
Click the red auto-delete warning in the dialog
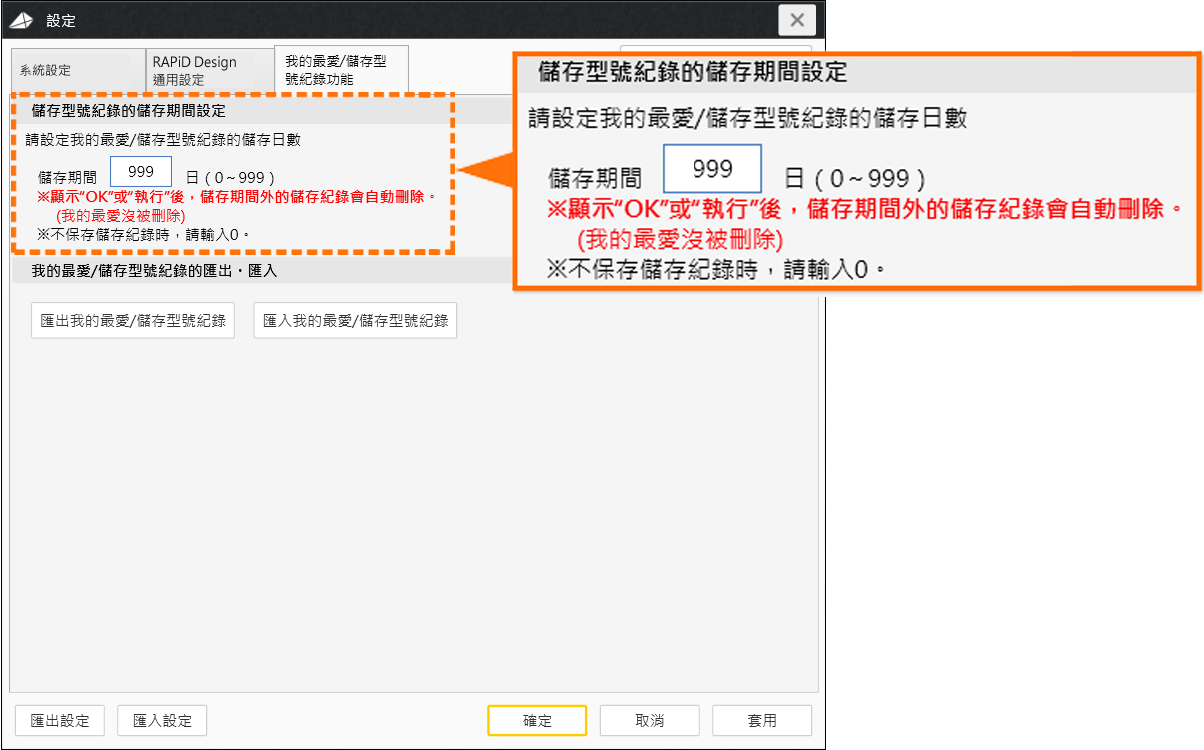click(236, 197)
